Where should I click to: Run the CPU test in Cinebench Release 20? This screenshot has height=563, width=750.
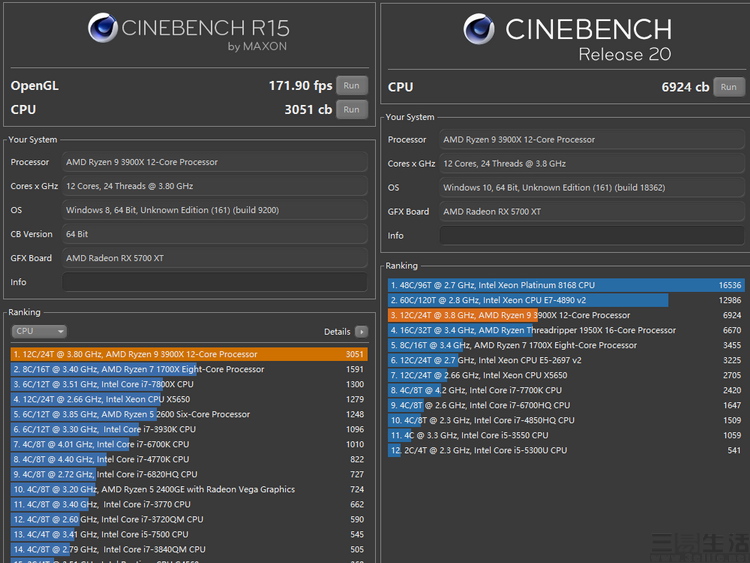(728, 87)
